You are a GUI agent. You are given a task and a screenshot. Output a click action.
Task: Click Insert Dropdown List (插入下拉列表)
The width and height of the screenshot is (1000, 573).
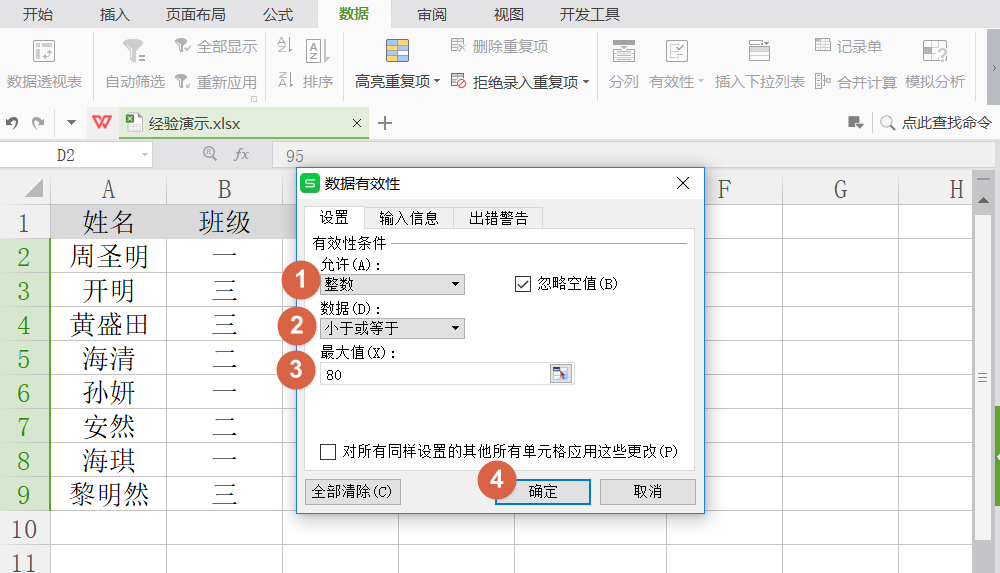tap(760, 63)
